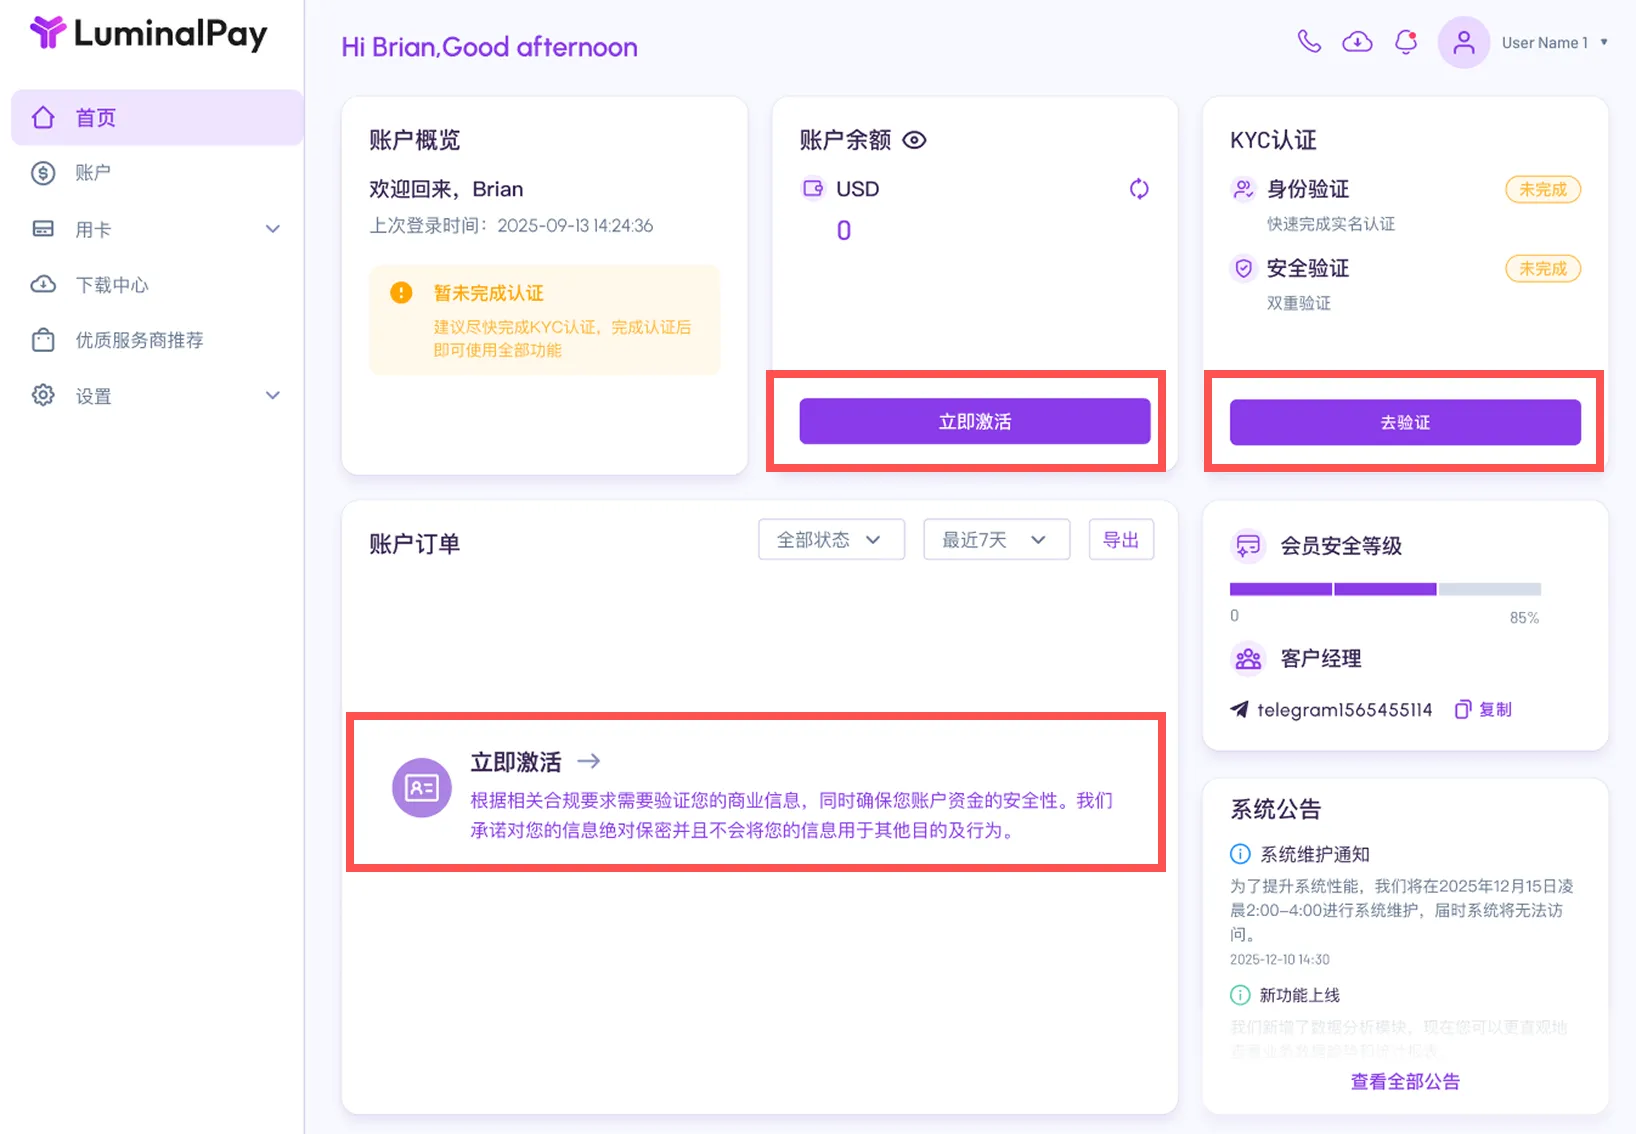The image size is (1636, 1134).
Task: Click the USD wallet icon
Action: click(x=813, y=188)
